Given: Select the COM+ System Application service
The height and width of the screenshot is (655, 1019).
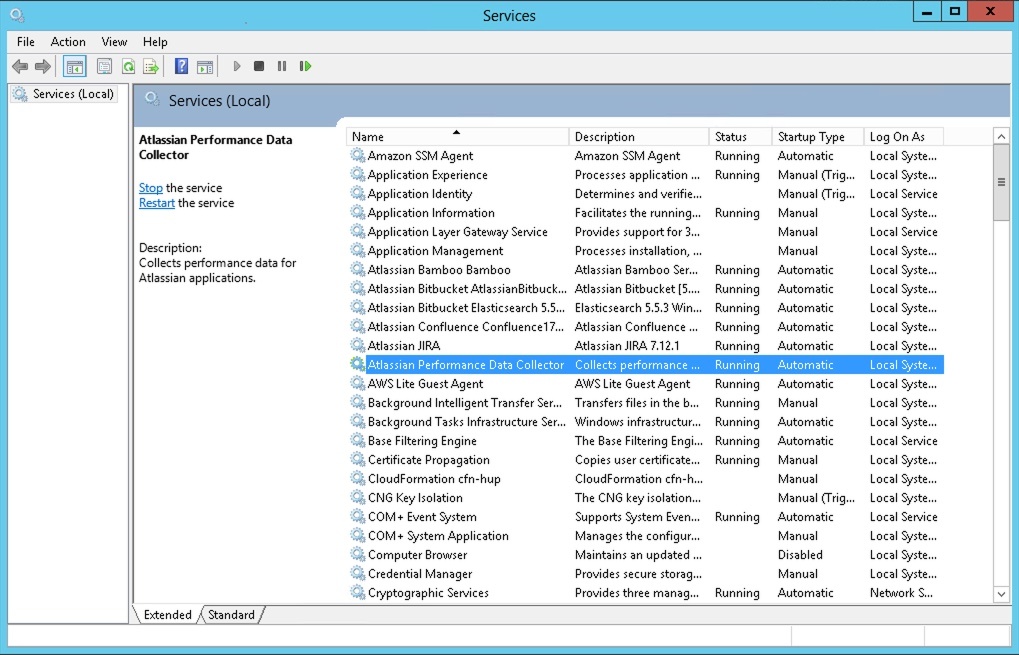Looking at the screenshot, I should (x=646, y=535).
